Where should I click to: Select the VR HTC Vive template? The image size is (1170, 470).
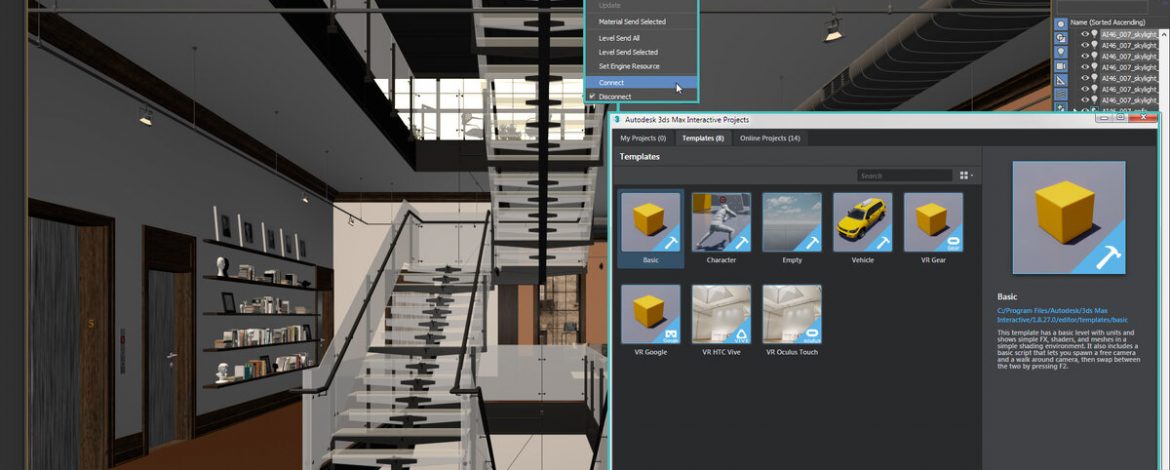click(x=721, y=314)
